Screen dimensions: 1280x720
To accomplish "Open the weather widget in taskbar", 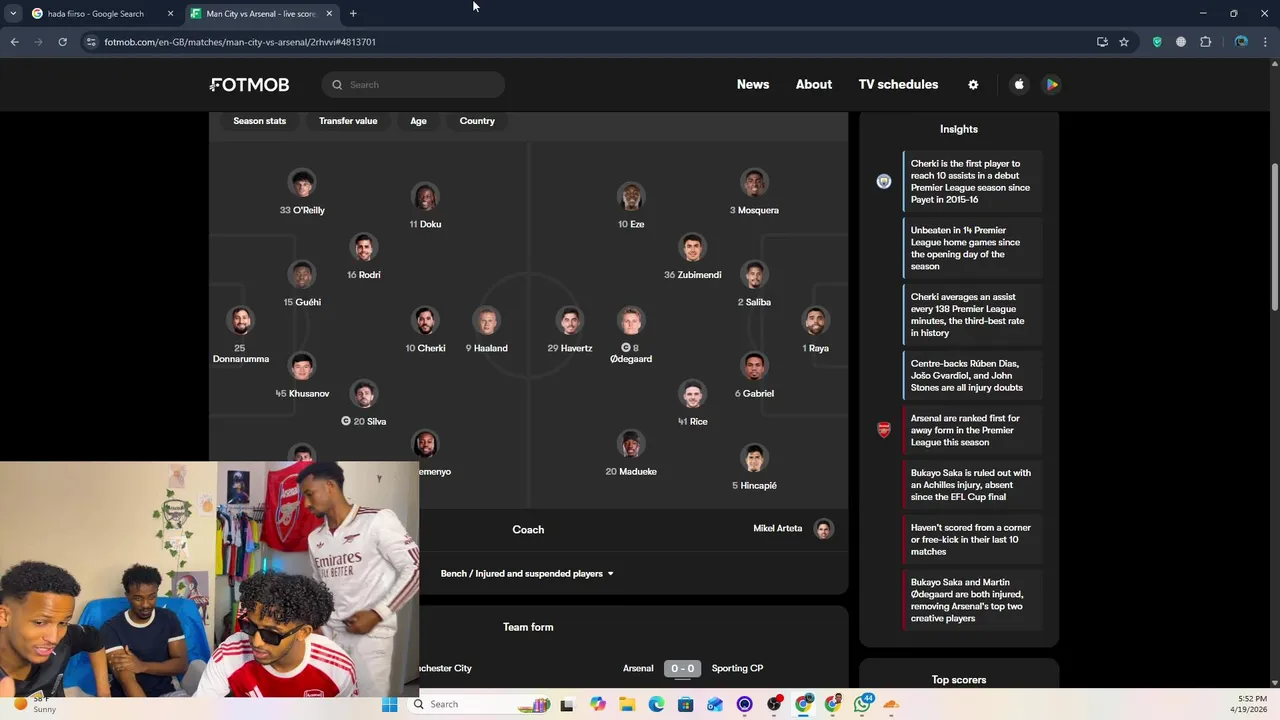I will pyautogui.click(x=35, y=704).
